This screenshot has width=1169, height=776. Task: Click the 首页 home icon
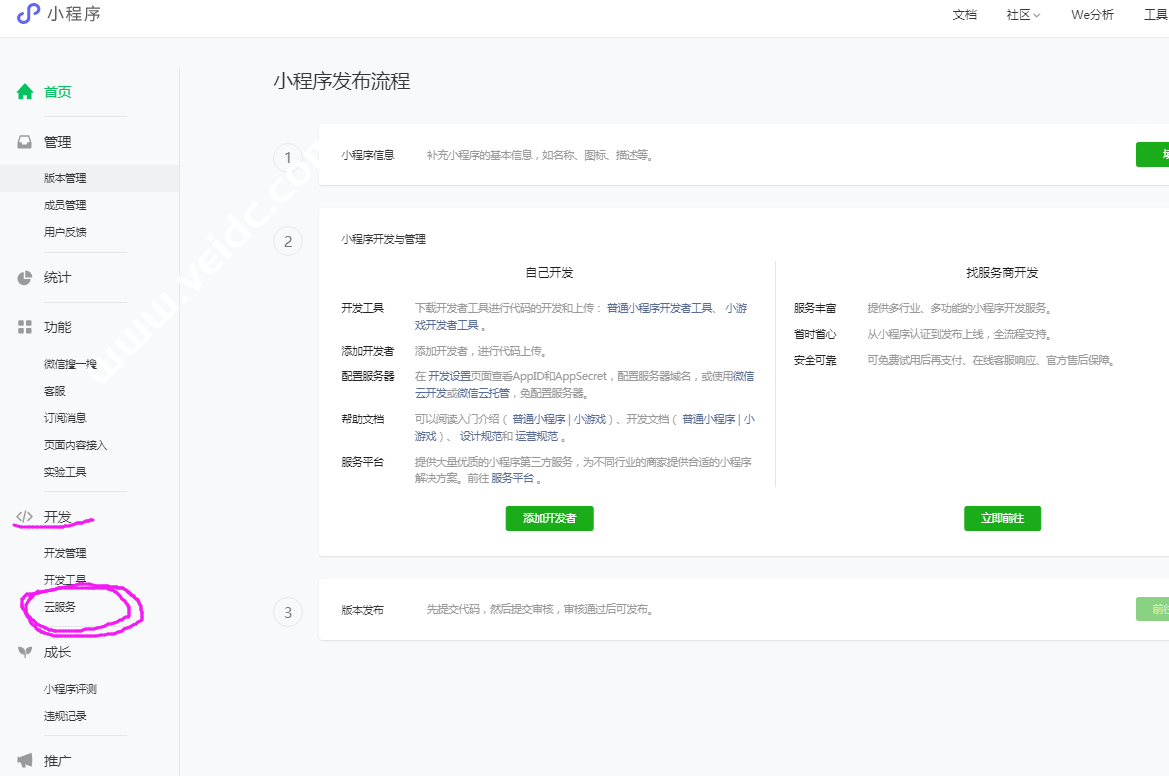point(25,92)
